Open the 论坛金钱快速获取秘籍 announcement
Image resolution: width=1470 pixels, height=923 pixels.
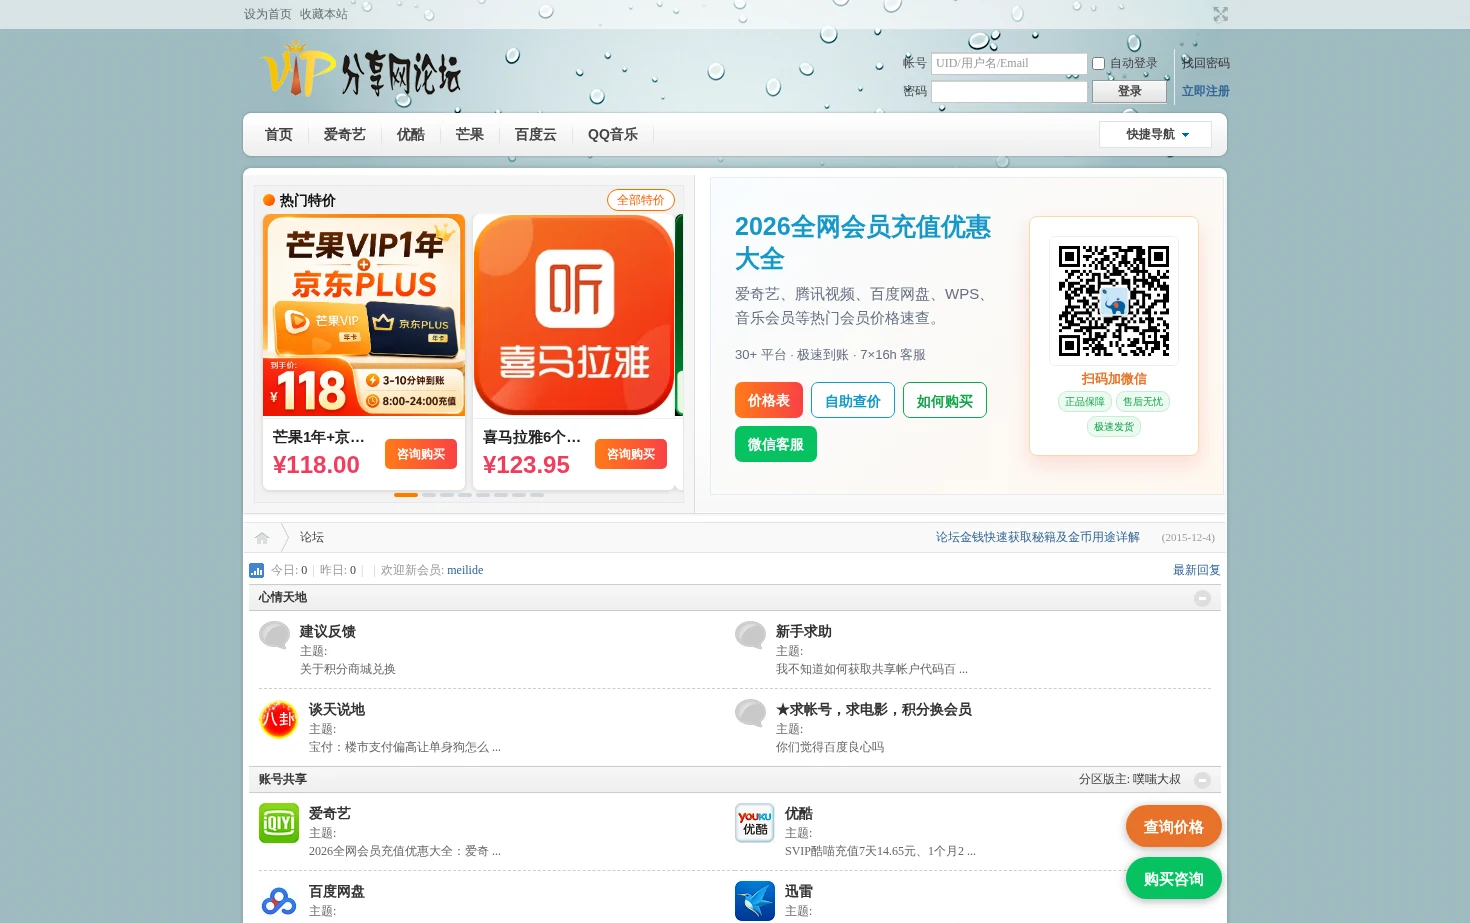click(x=1037, y=537)
